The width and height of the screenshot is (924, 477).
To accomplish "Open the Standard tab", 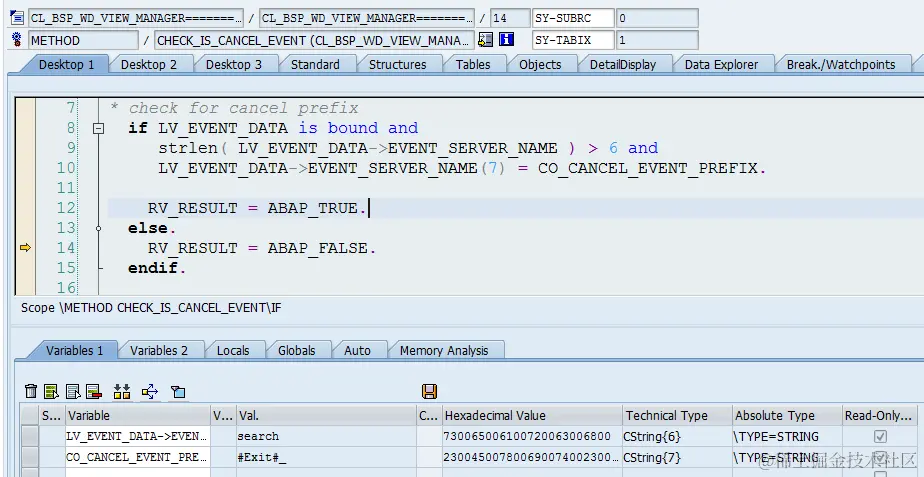I will (315, 64).
